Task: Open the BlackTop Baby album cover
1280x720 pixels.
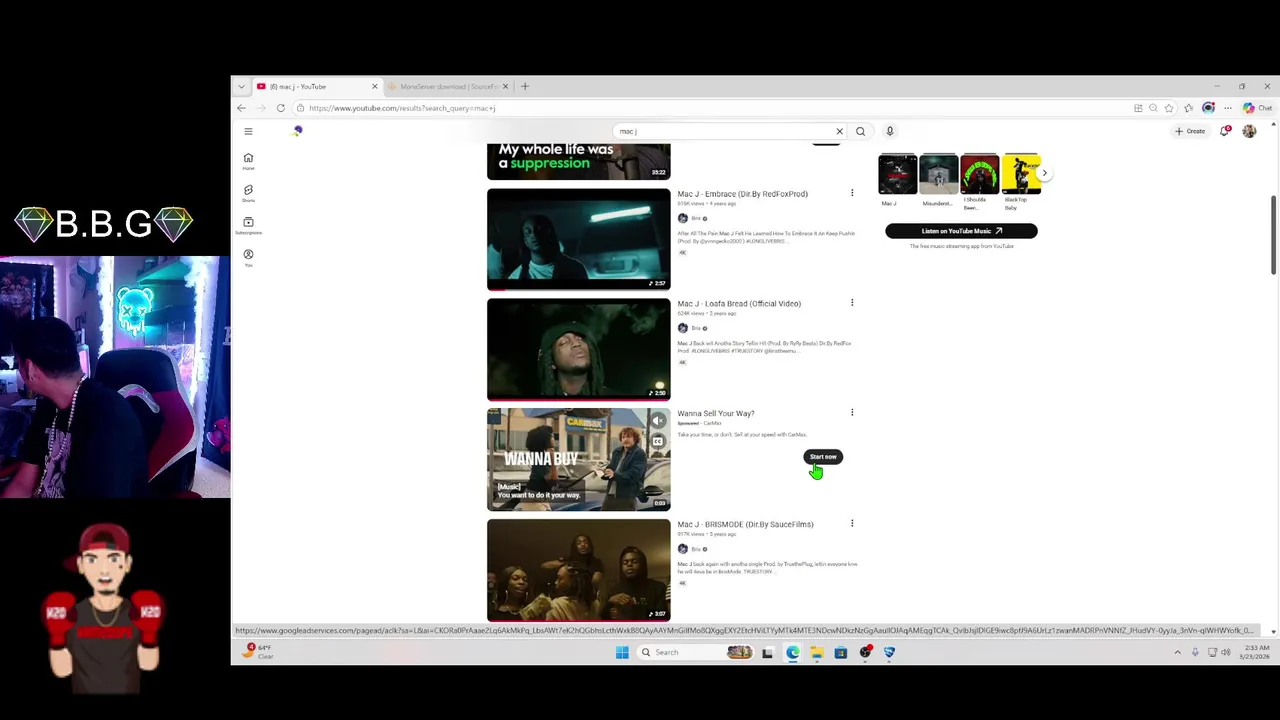Action: (x=1020, y=174)
